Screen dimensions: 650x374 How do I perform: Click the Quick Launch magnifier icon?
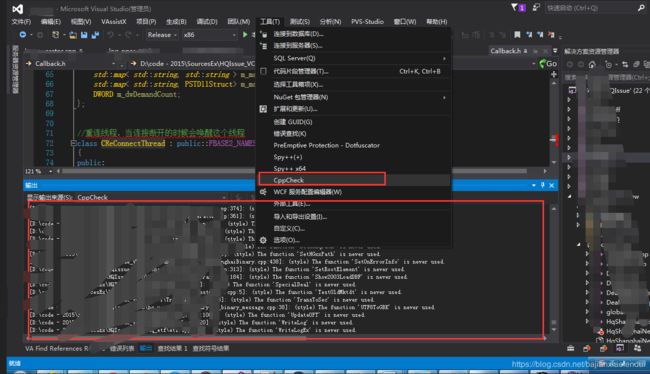pyautogui.click(x=641, y=7)
